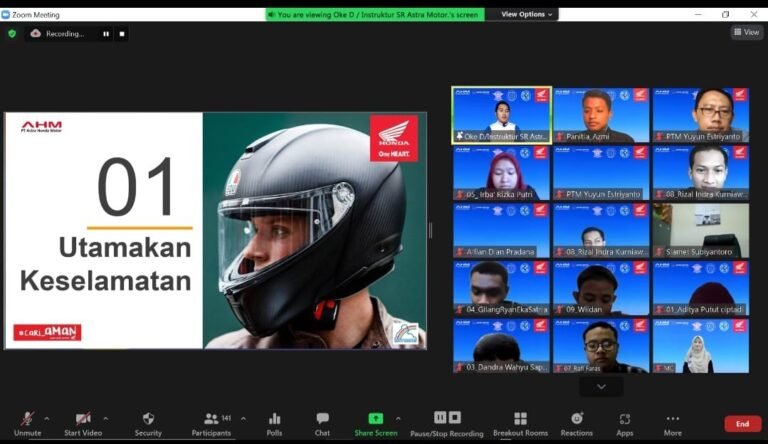Screen dimensions: 768x444
Task: Expand arrow next to Participants
Action: [243, 419]
